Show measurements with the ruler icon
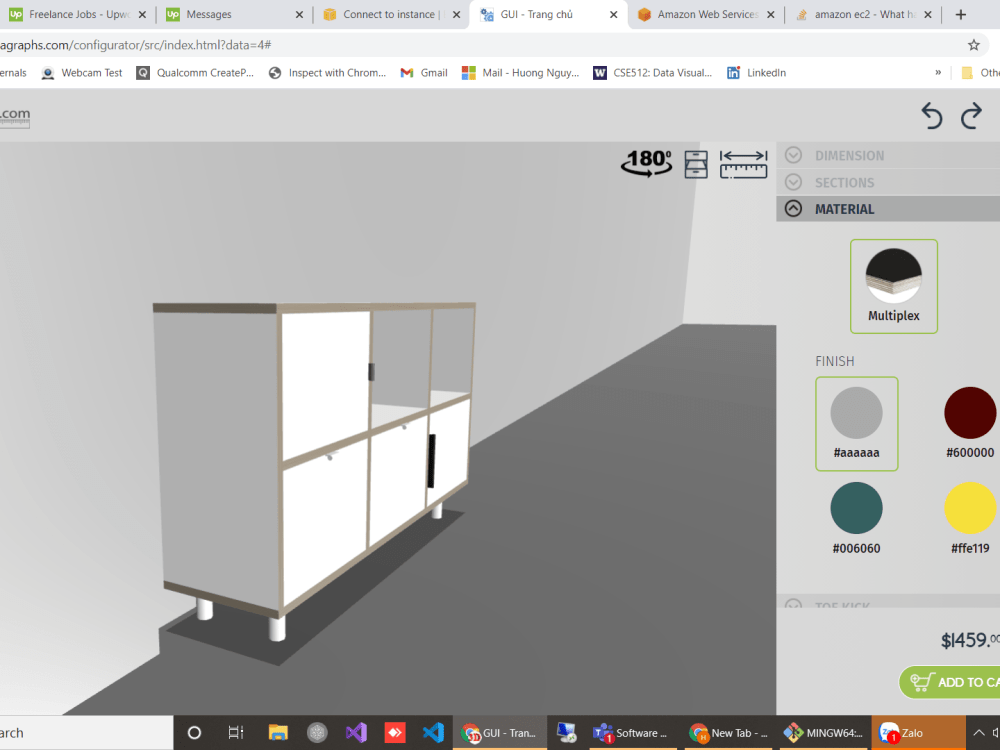 [743, 164]
